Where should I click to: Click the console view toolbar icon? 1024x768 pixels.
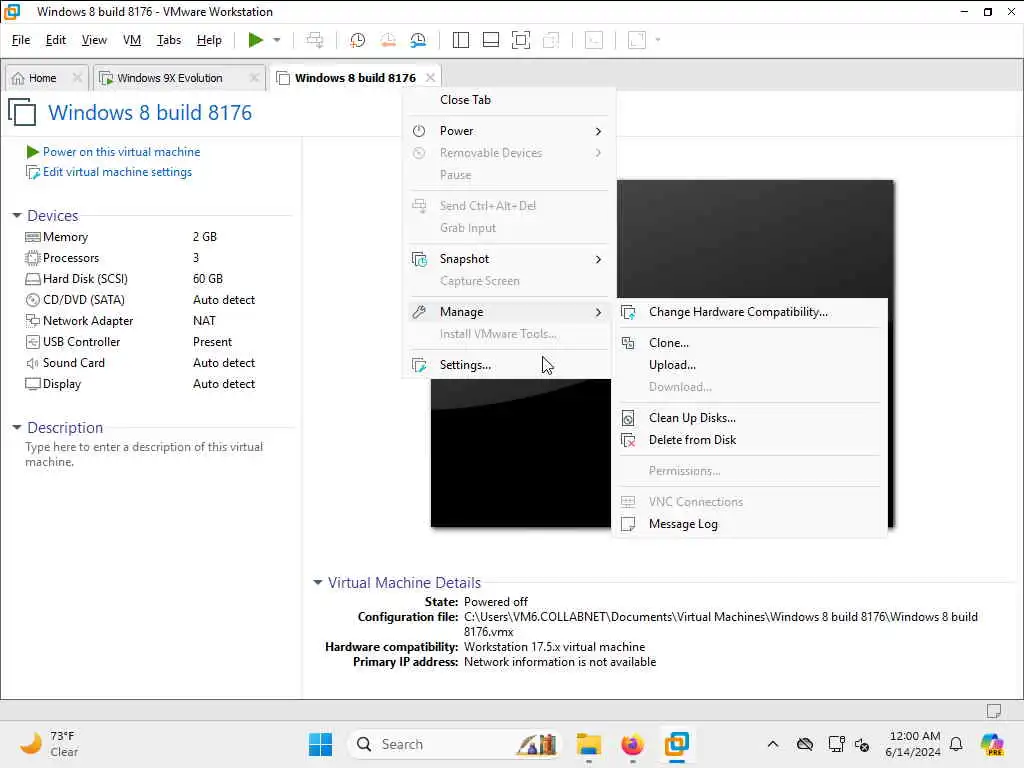click(594, 40)
